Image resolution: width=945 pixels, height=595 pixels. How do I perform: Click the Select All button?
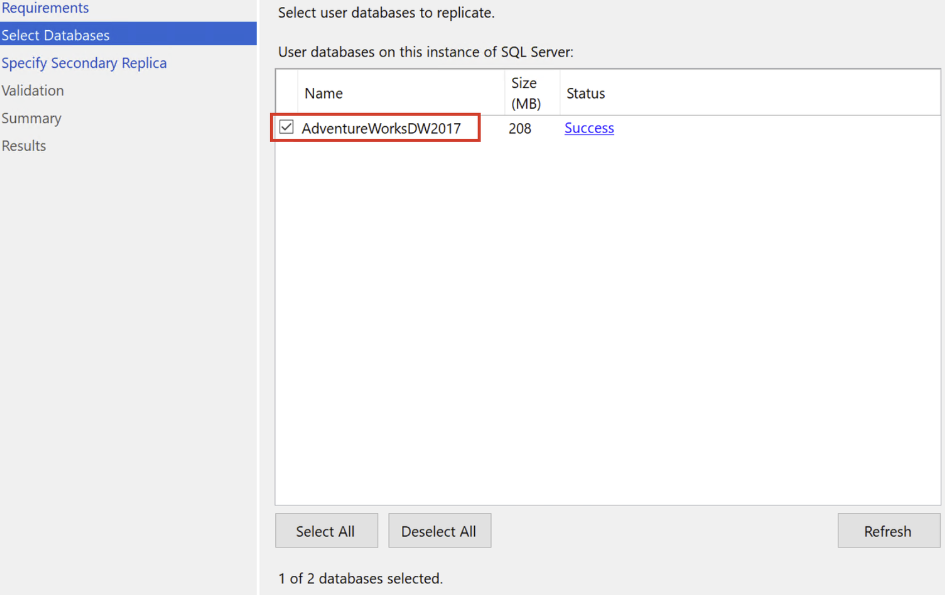click(x=326, y=530)
